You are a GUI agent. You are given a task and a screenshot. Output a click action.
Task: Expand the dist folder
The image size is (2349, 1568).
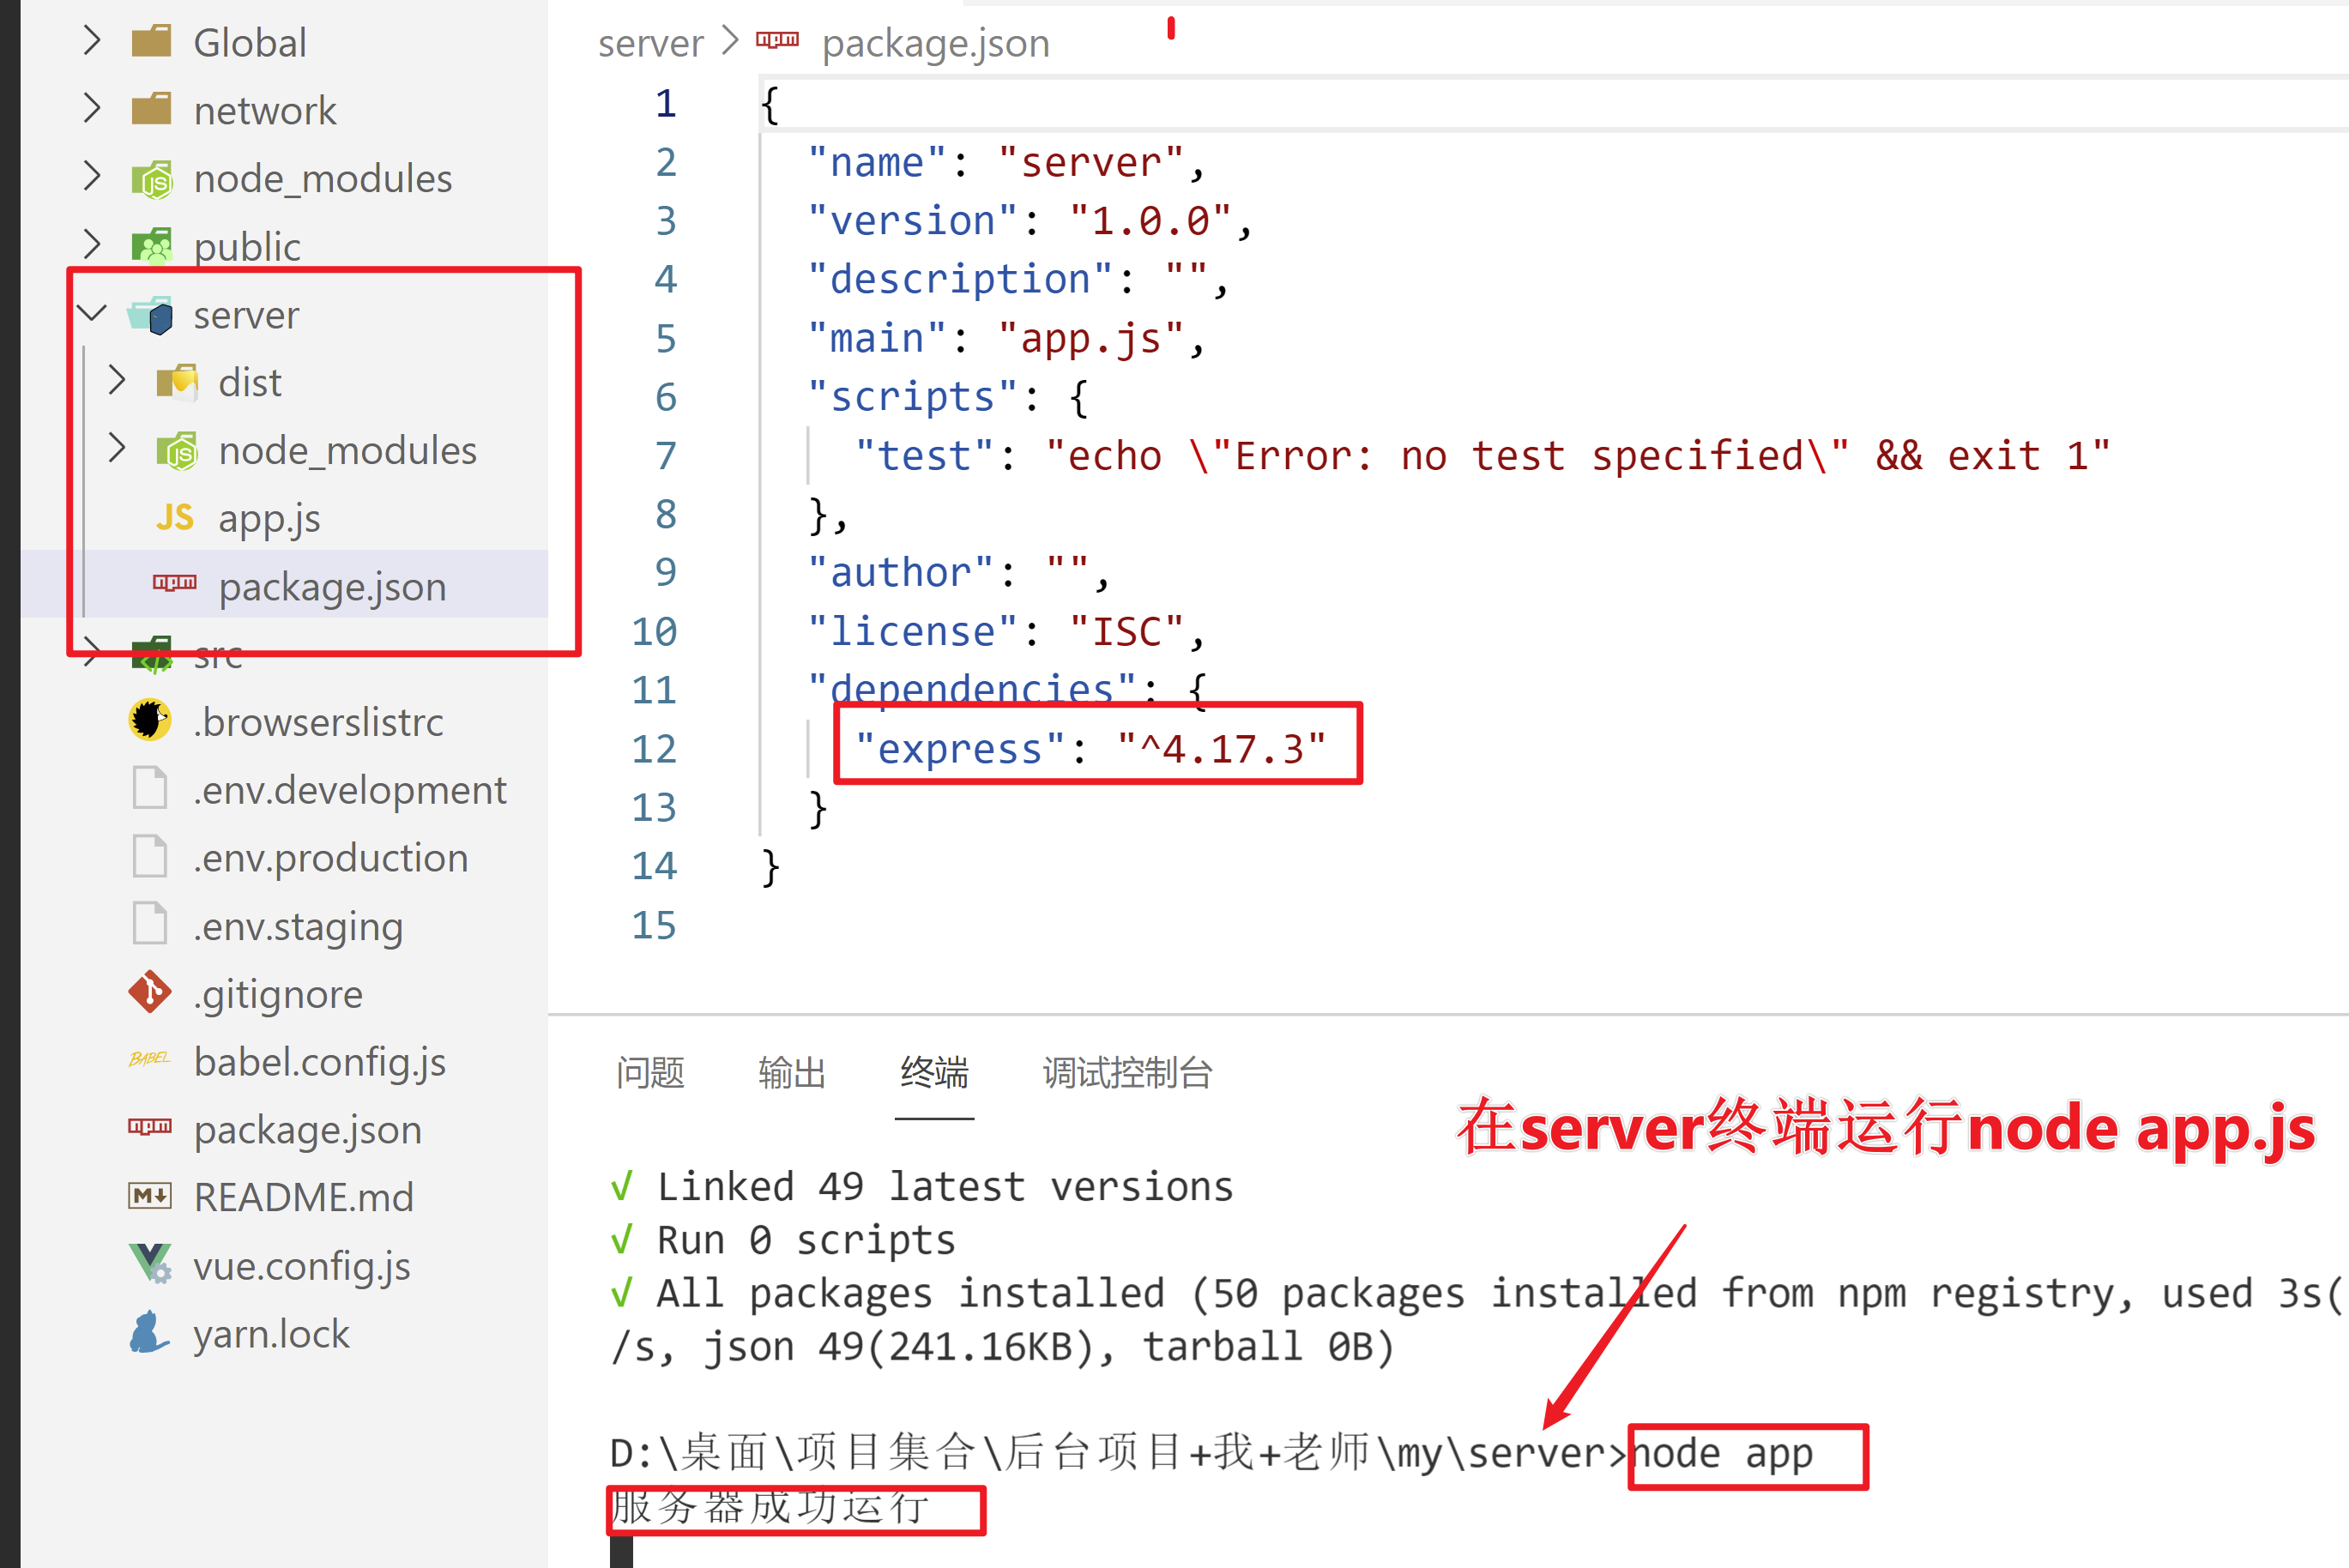coord(117,380)
